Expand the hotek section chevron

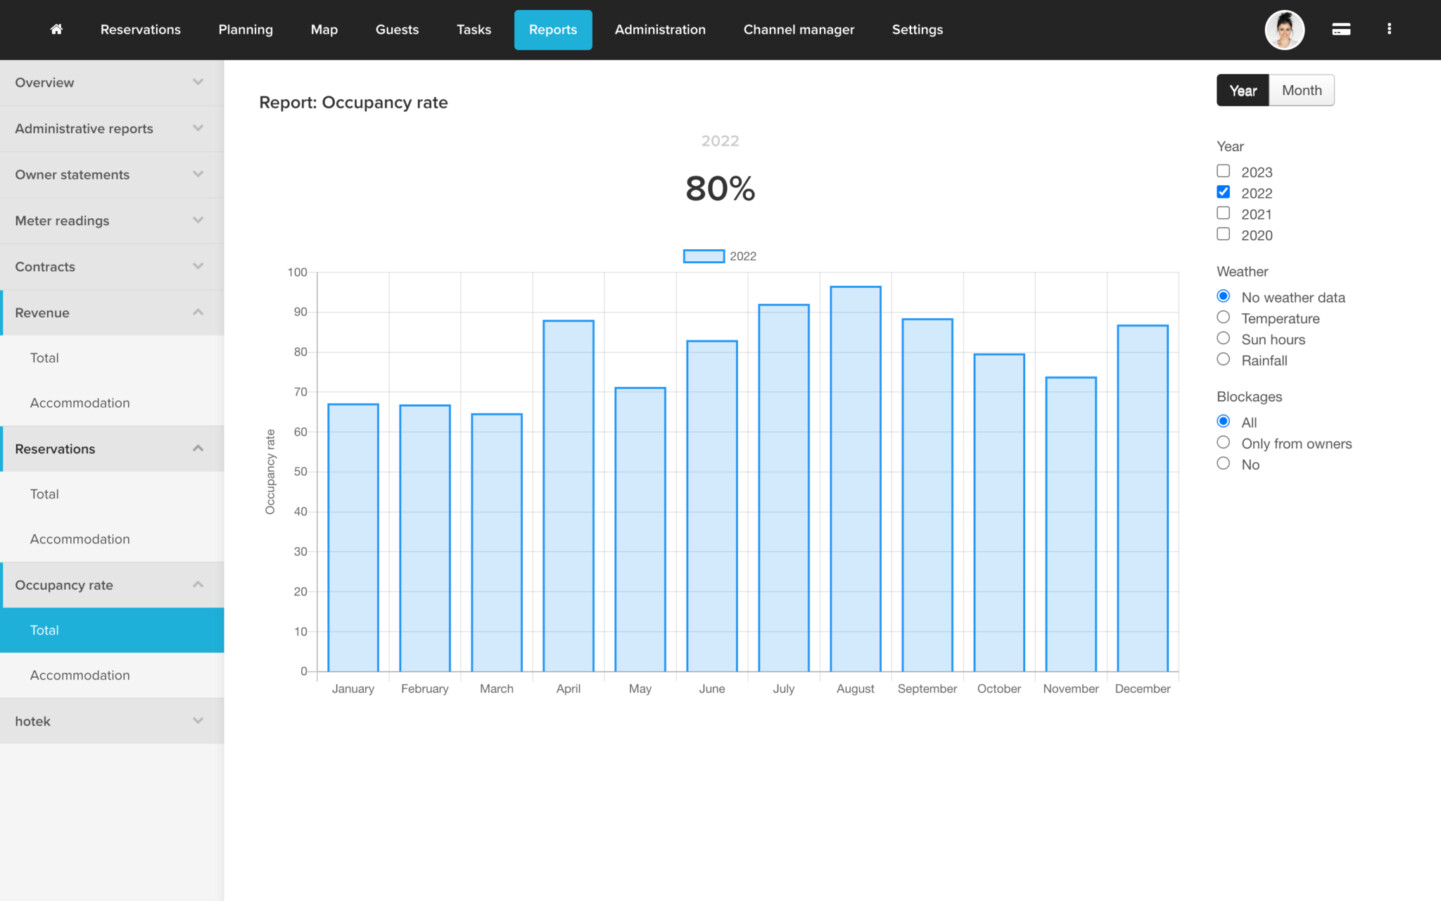coord(198,720)
